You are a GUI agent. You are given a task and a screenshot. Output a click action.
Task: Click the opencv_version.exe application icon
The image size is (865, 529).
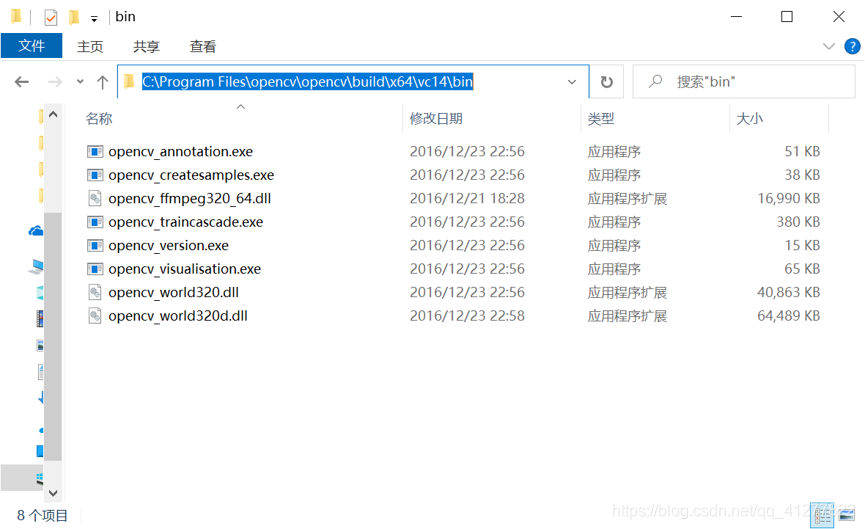pyautogui.click(x=95, y=245)
